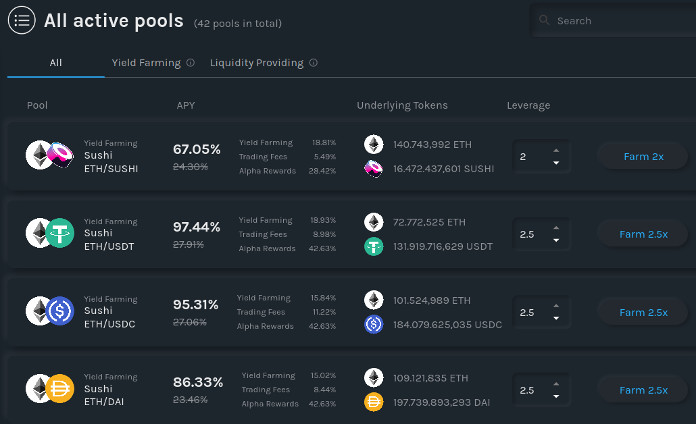This screenshot has width=696, height=424.
Task: Click the strikethrough 24.30% APY value
Action: [190, 166]
